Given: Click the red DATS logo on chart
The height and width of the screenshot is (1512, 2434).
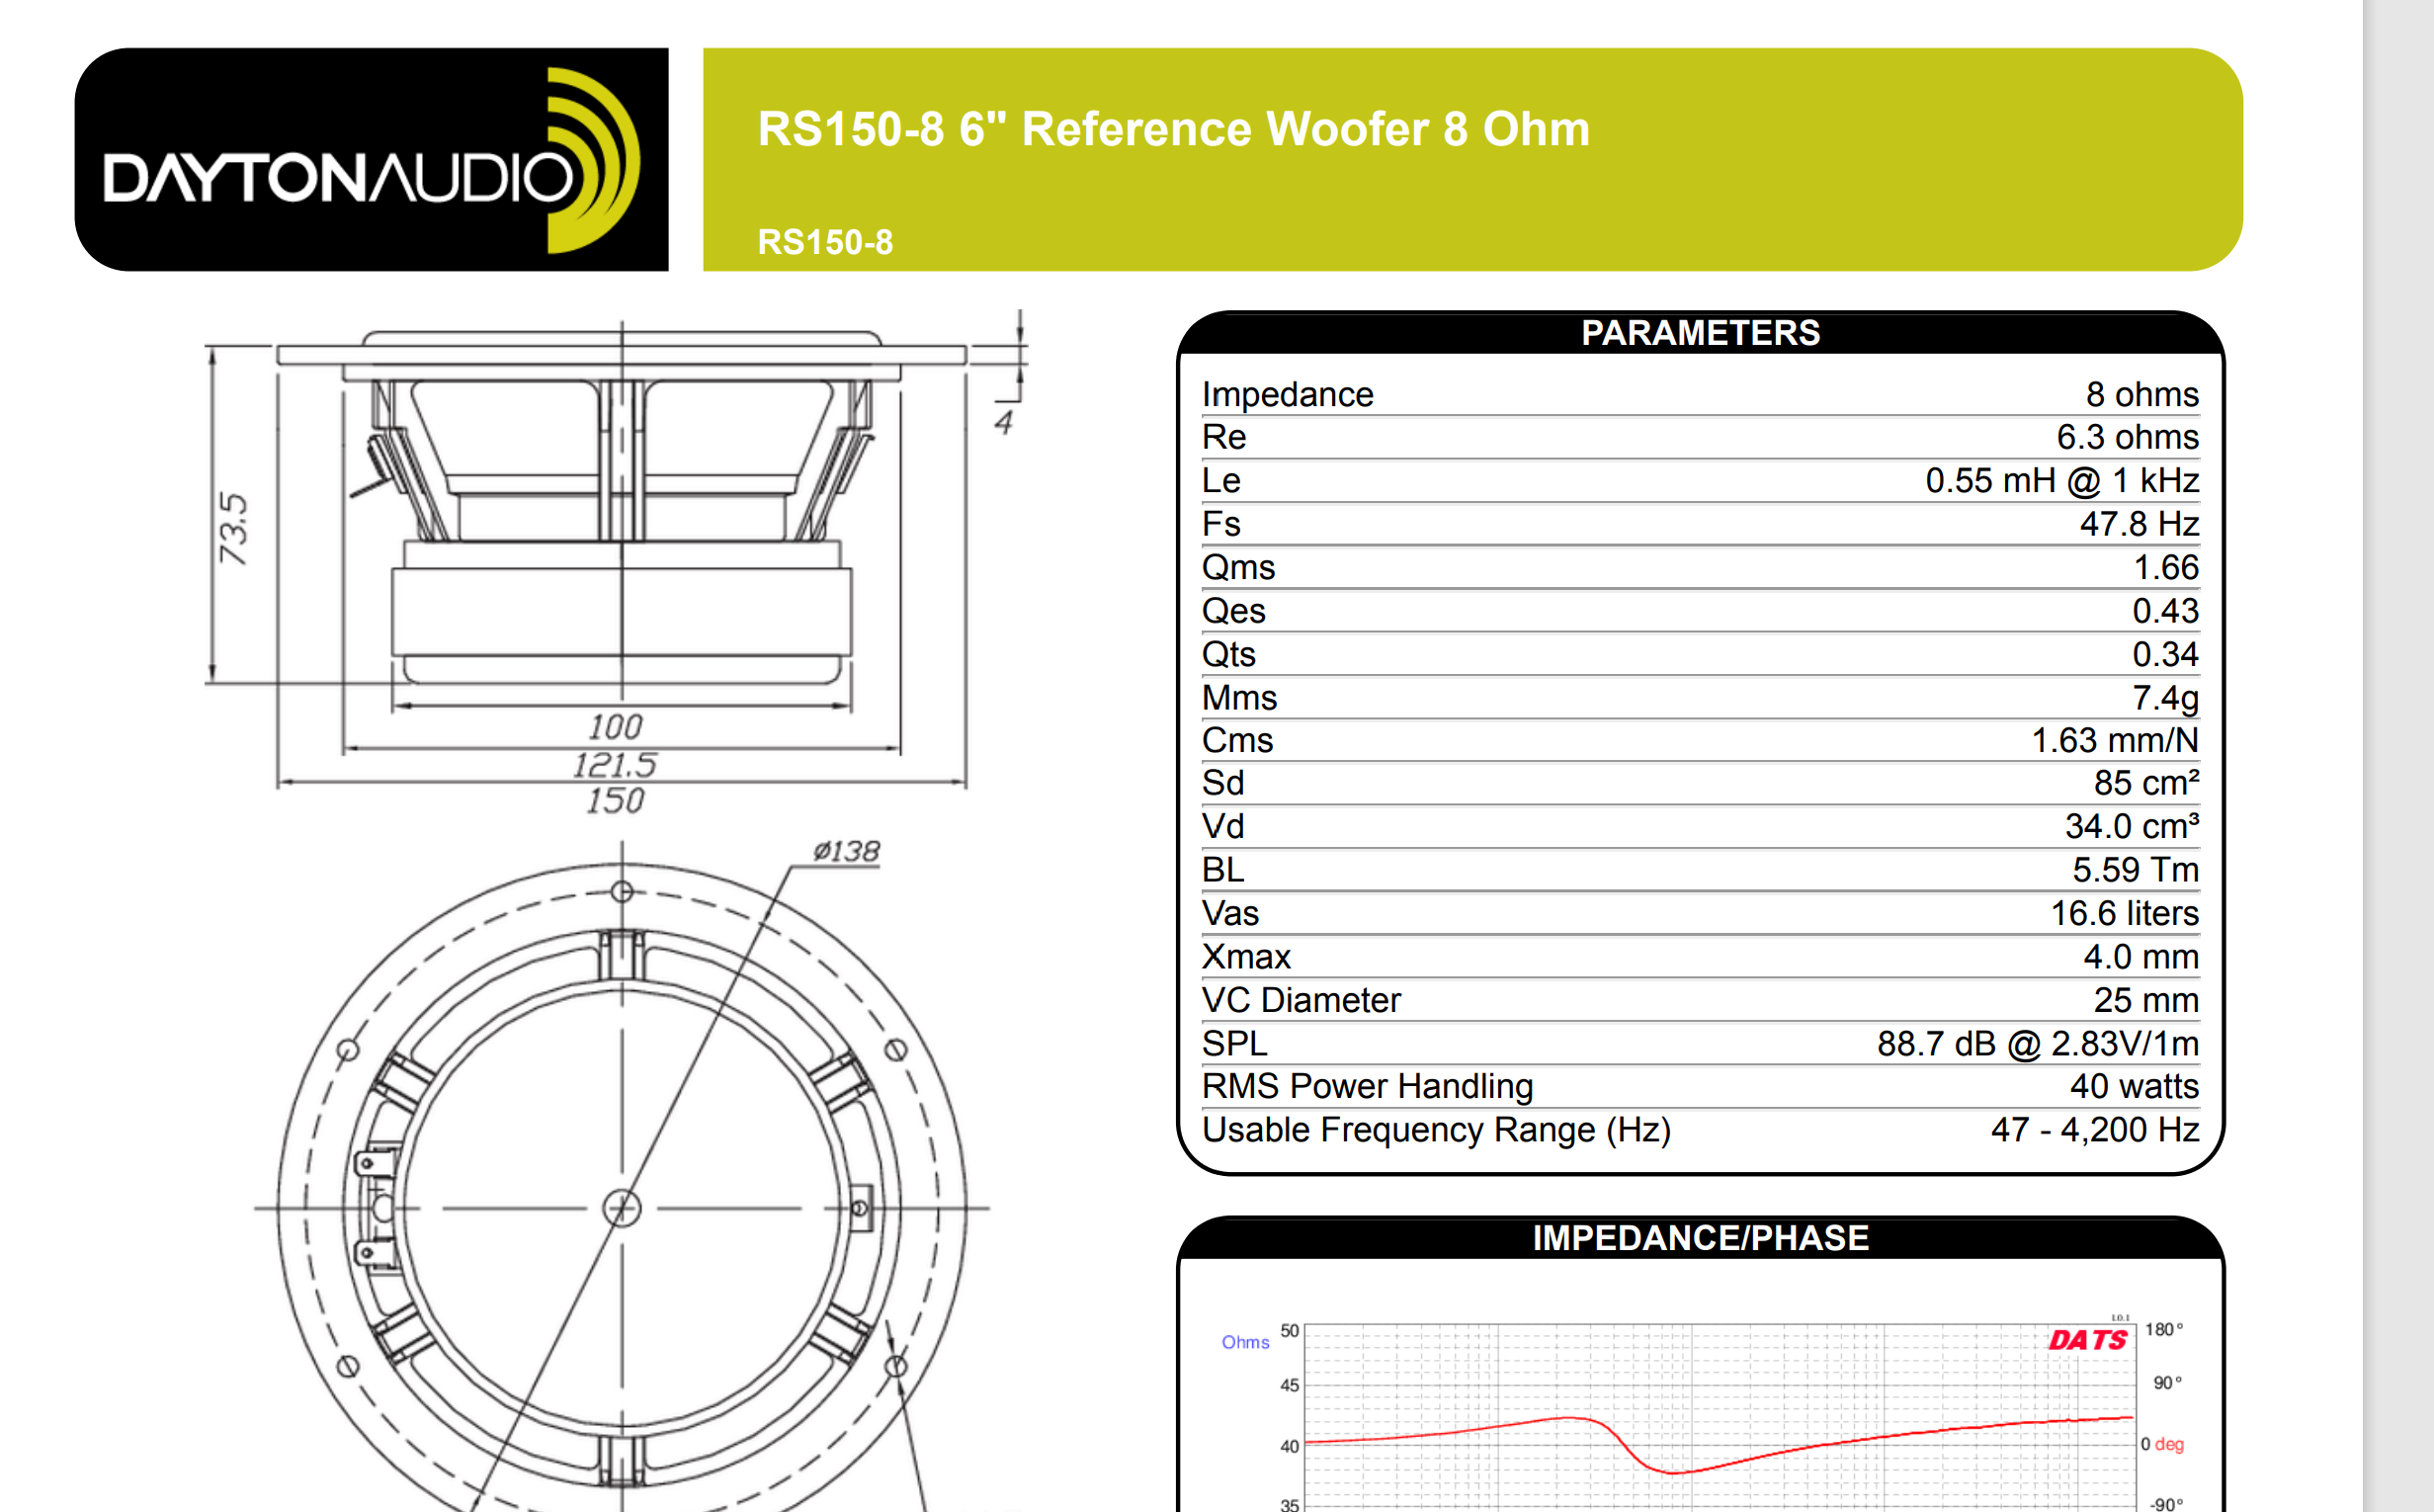Looking at the screenshot, I should [x=2087, y=1340].
